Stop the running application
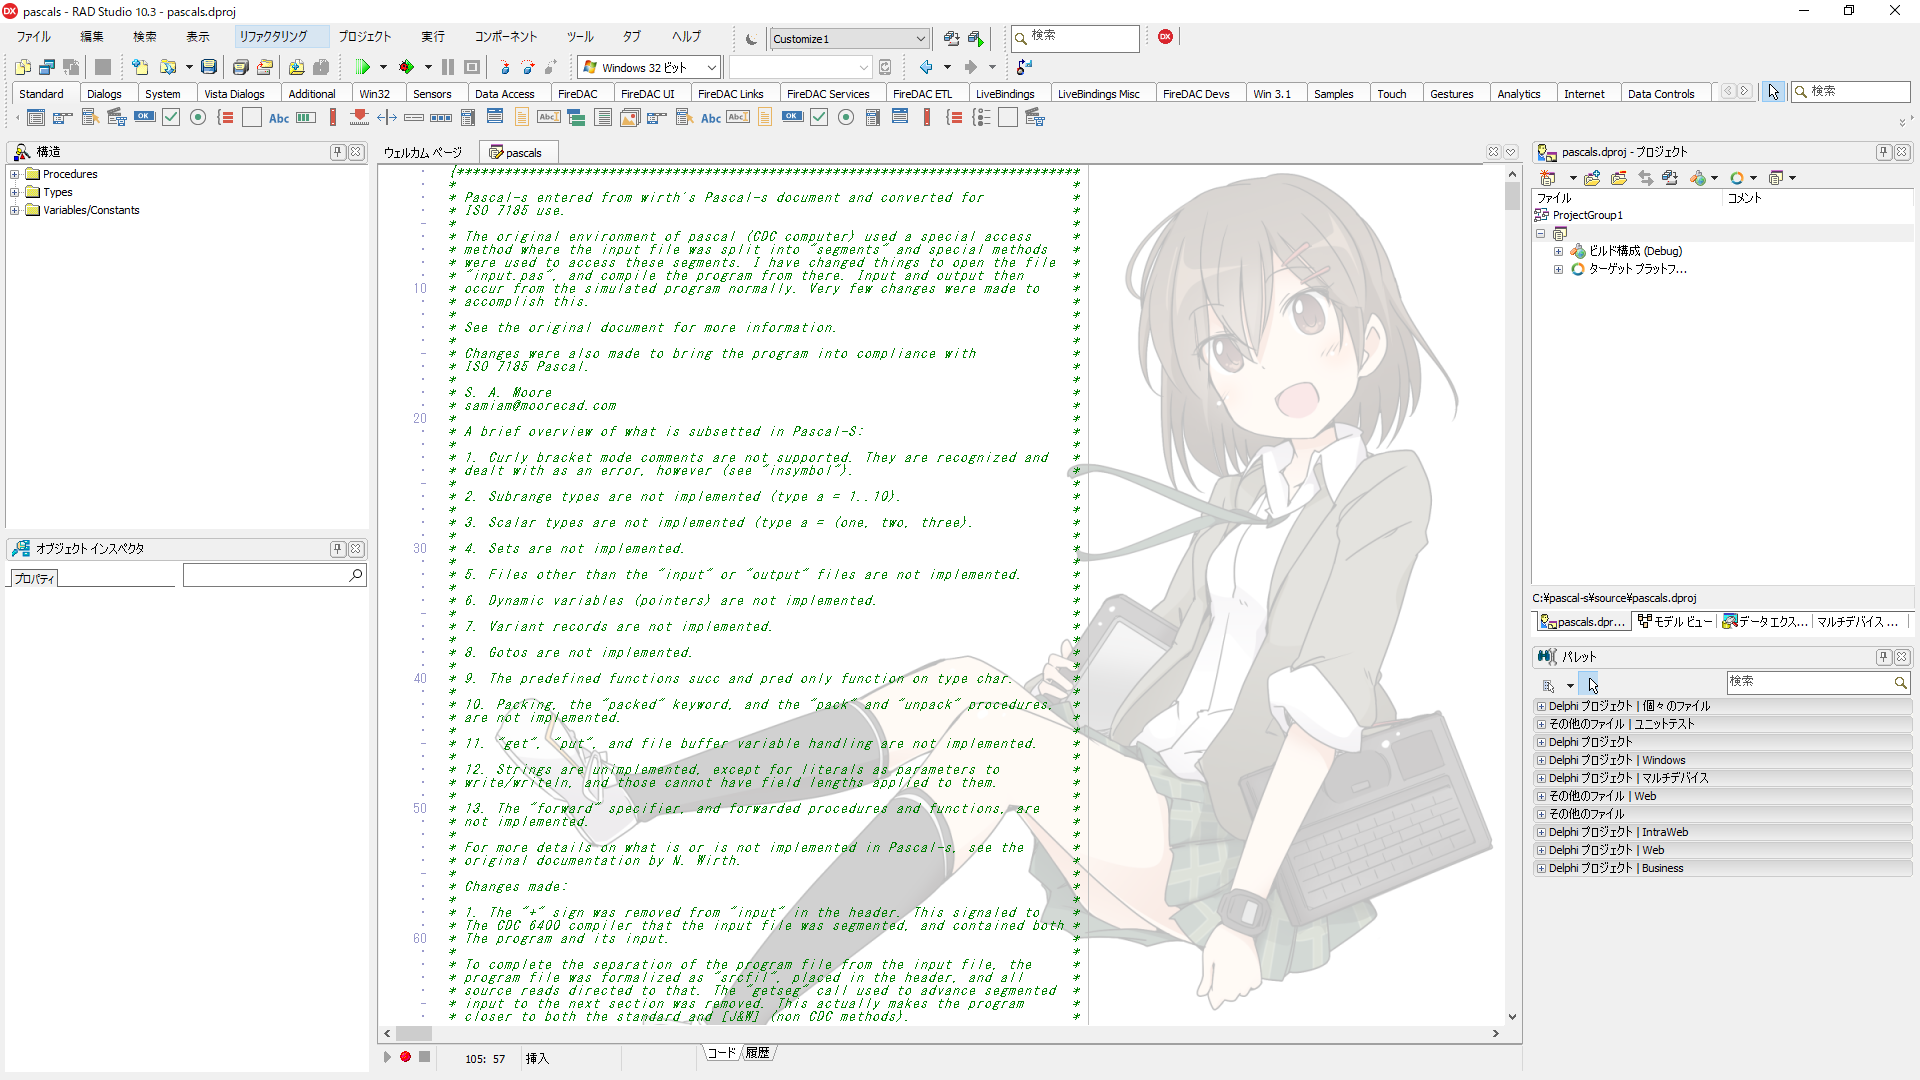1920x1080 pixels. pyautogui.click(x=471, y=67)
